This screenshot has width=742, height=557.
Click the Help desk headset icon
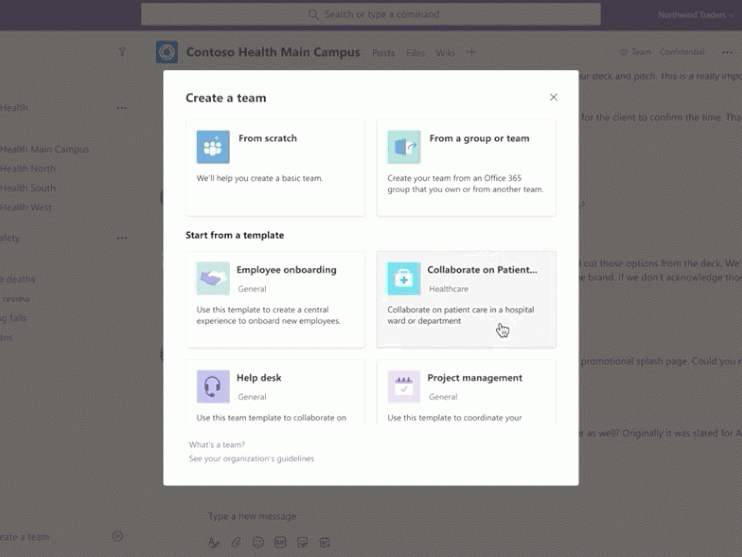coord(213,386)
